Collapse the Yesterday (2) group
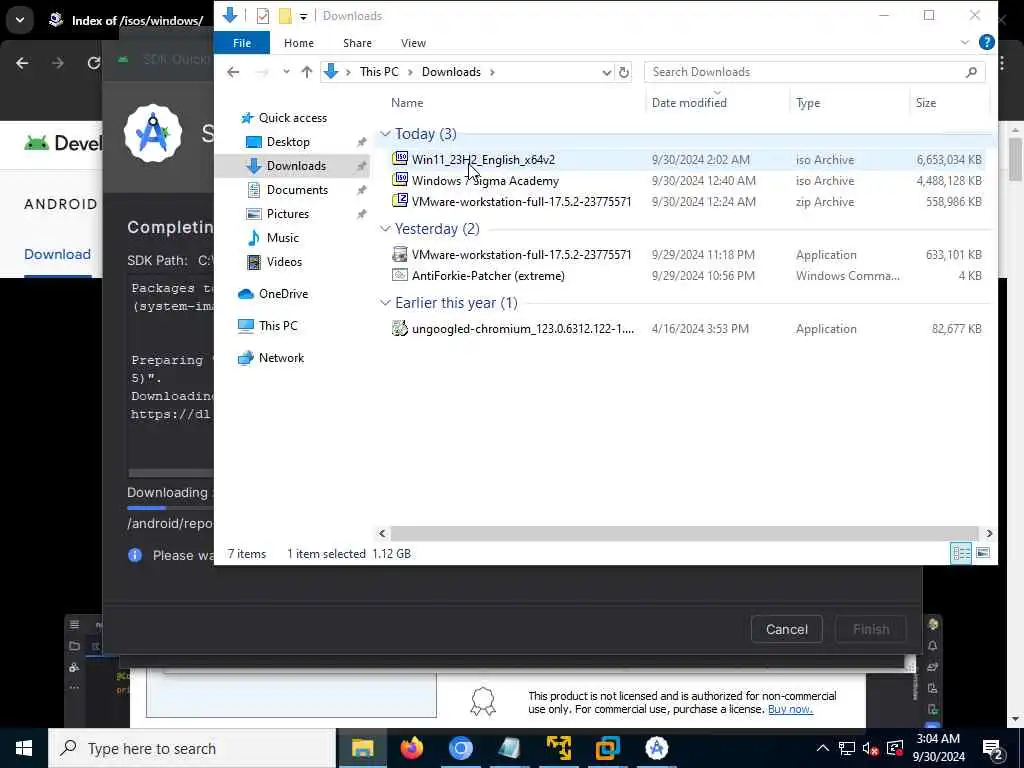The width and height of the screenshot is (1024, 768). pyautogui.click(x=385, y=229)
